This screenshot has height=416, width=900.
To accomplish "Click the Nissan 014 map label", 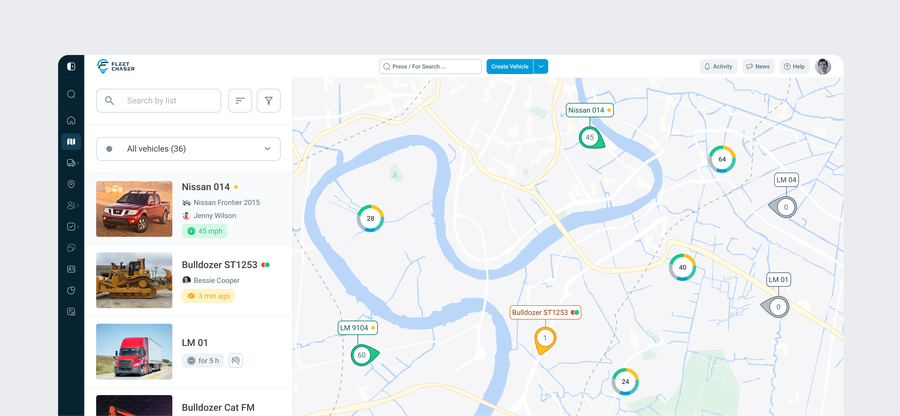I will point(589,110).
